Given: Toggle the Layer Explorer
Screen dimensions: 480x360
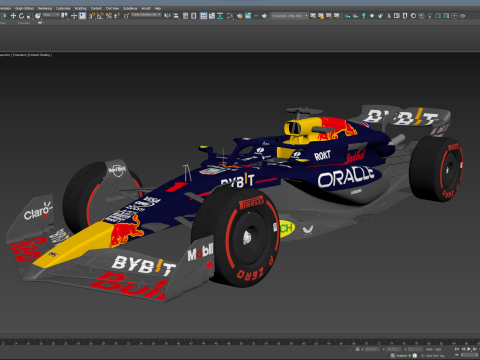Looking at the screenshot, I should click(x=193, y=16).
